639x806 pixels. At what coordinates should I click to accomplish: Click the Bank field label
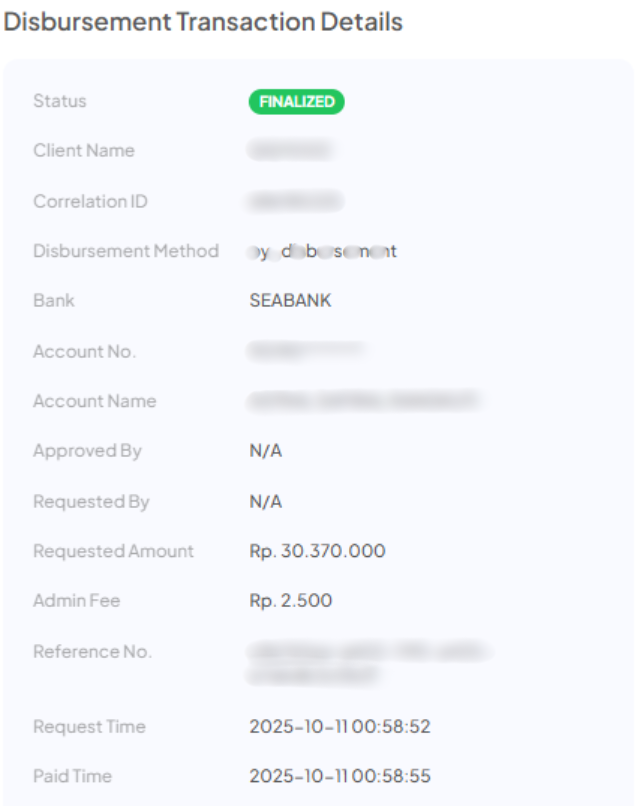(x=54, y=301)
